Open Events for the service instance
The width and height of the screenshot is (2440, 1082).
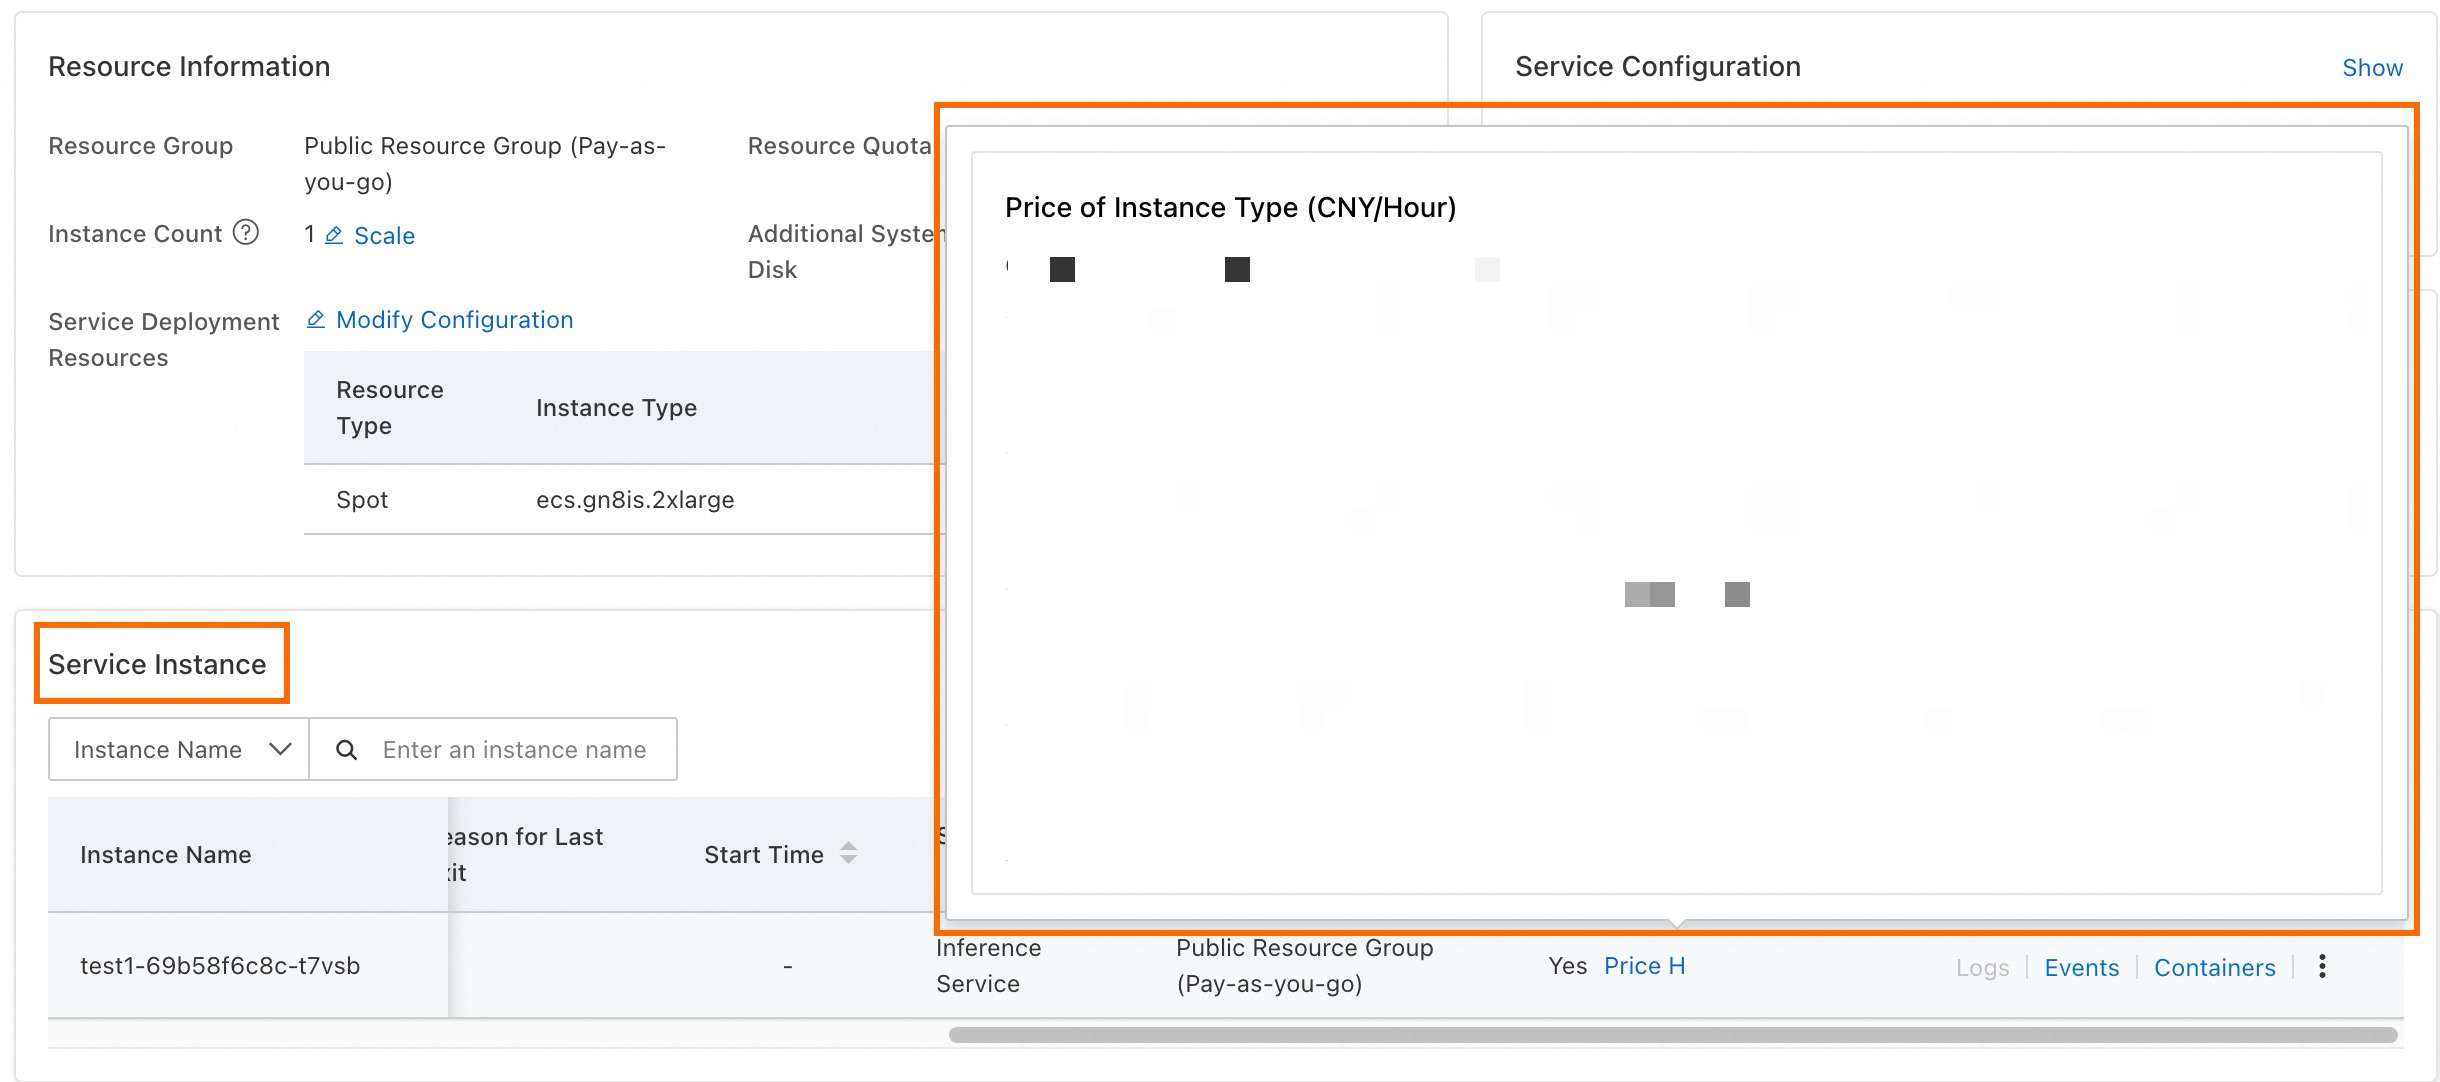pos(2081,968)
